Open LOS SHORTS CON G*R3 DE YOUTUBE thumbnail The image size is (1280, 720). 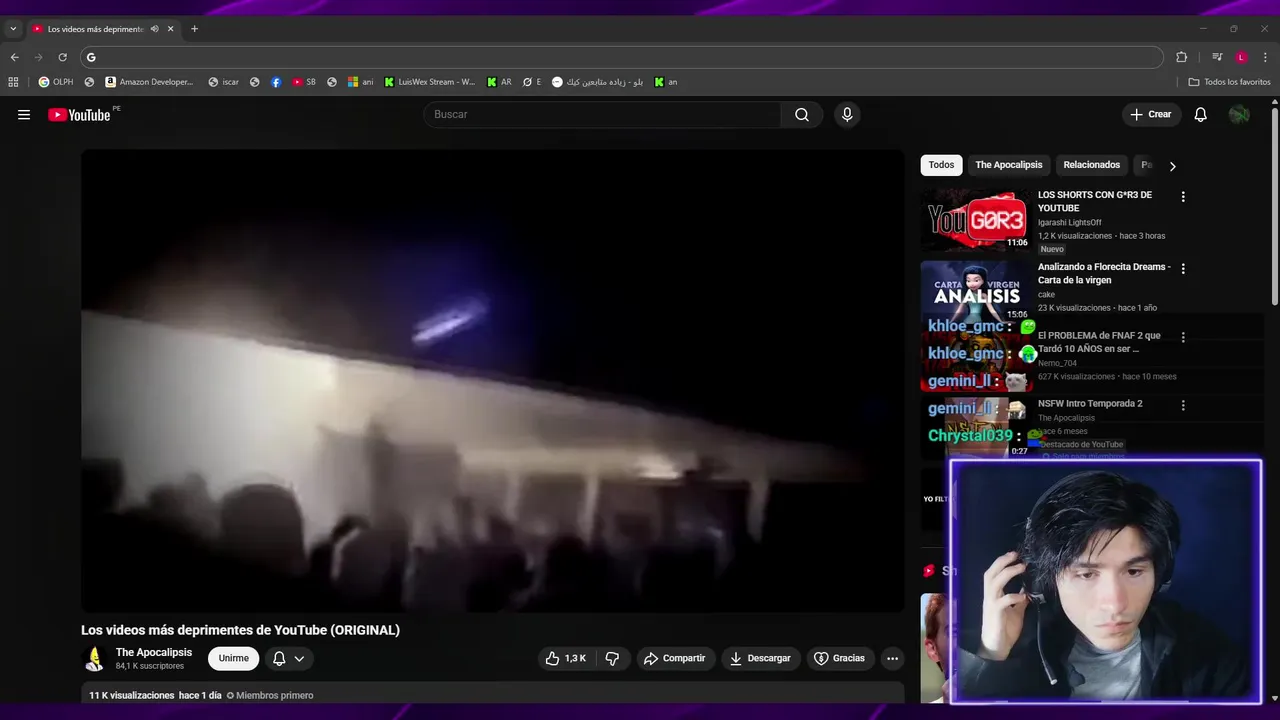click(975, 219)
